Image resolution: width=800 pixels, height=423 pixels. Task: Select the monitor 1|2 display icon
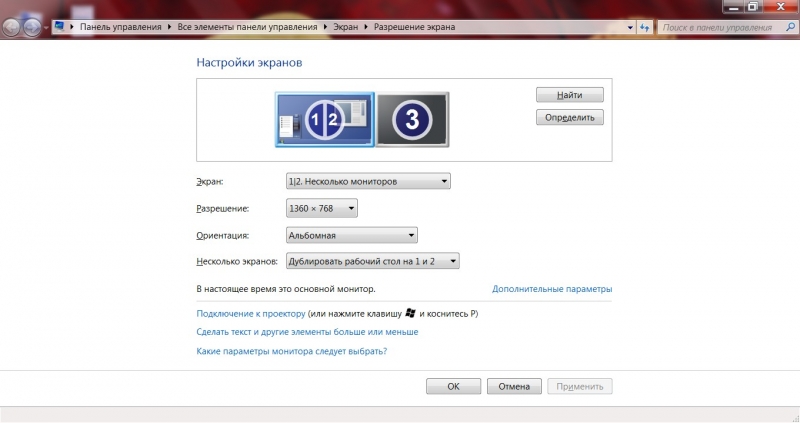(x=324, y=119)
